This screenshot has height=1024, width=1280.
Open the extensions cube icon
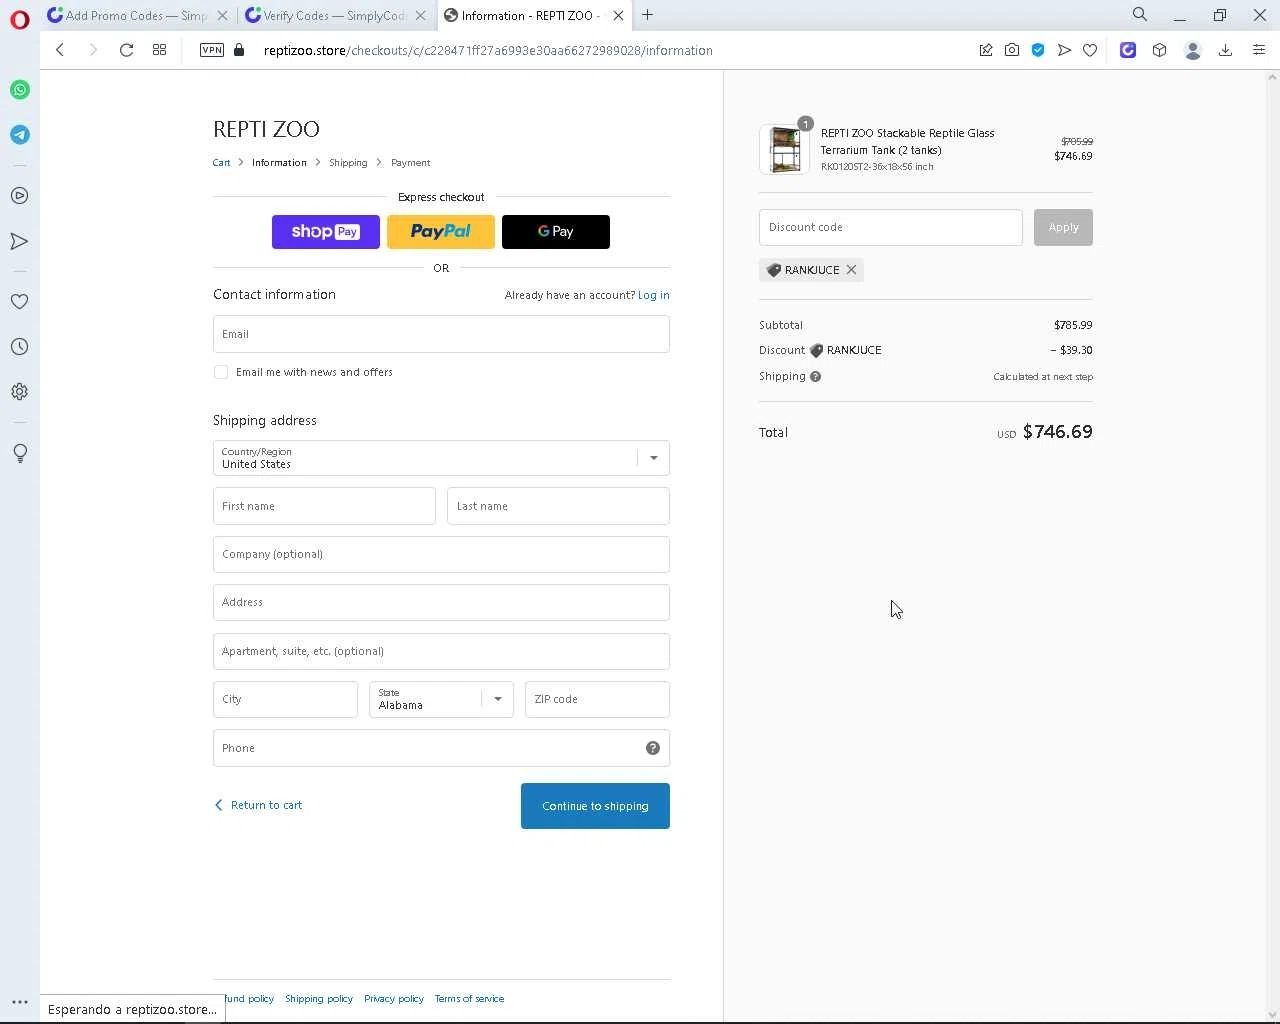1159,50
